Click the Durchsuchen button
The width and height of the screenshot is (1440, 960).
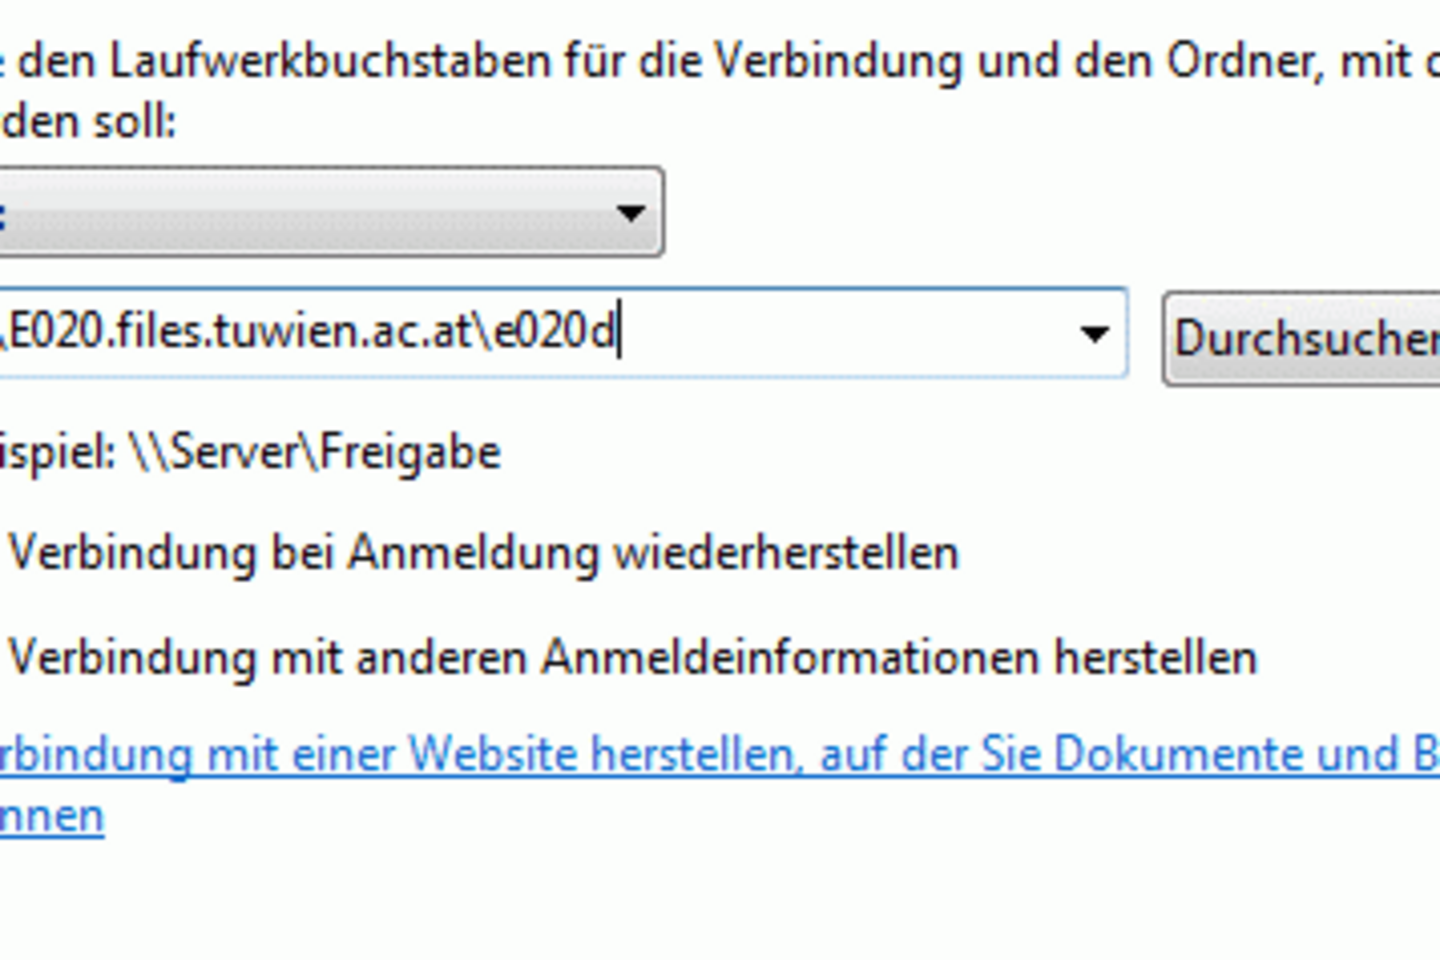coord(1301,338)
